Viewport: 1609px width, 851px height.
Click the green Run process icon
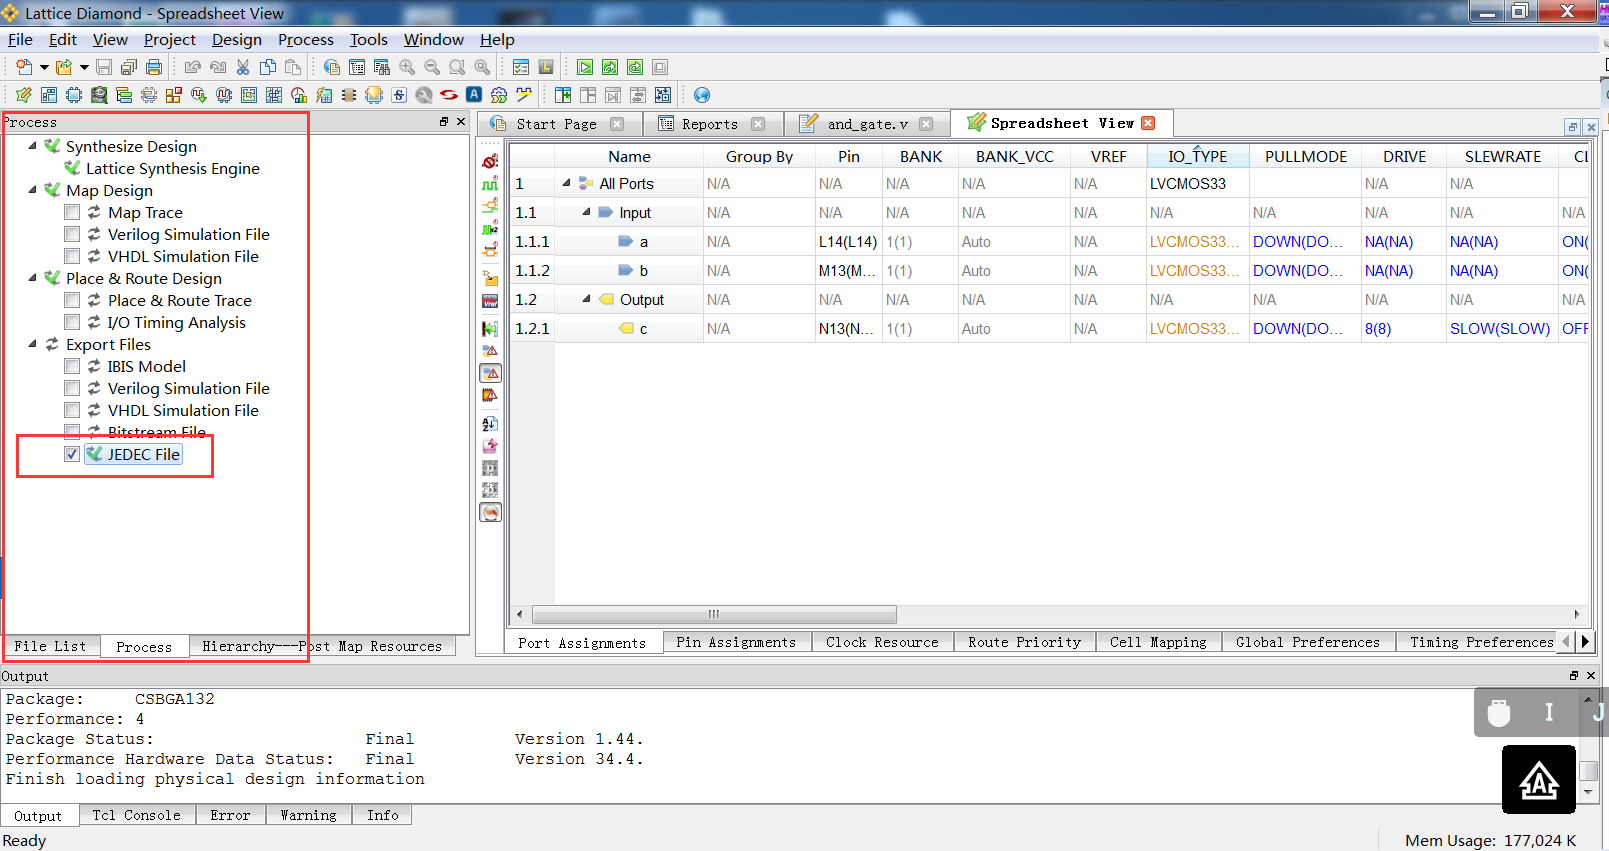coord(585,67)
